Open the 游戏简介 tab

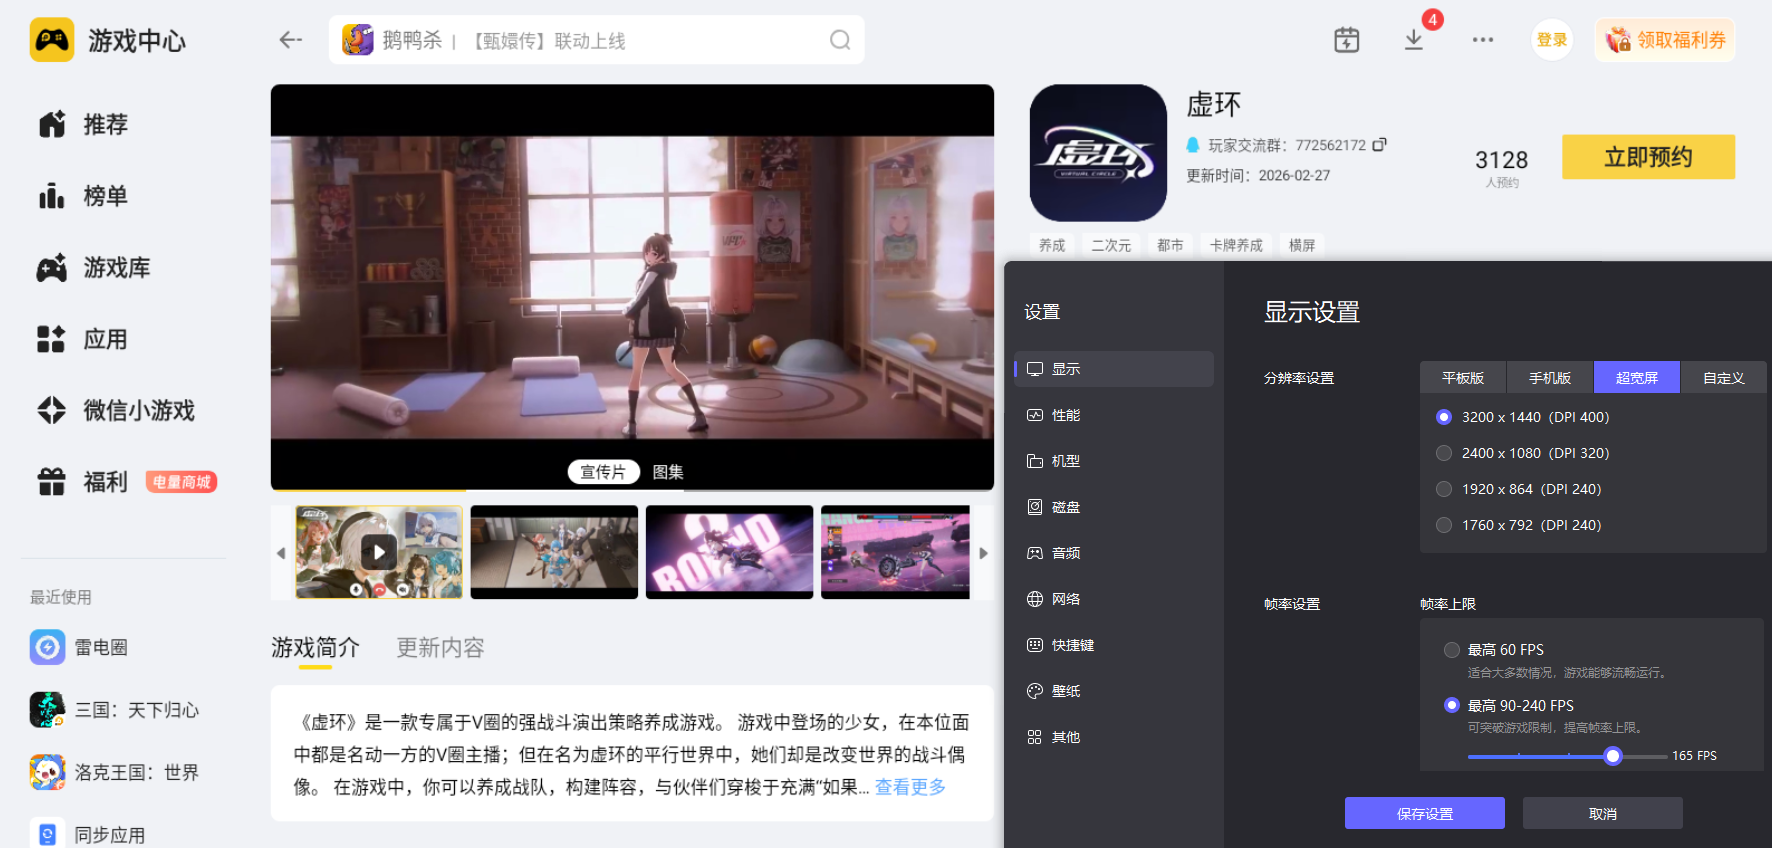click(x=315, y=648)
